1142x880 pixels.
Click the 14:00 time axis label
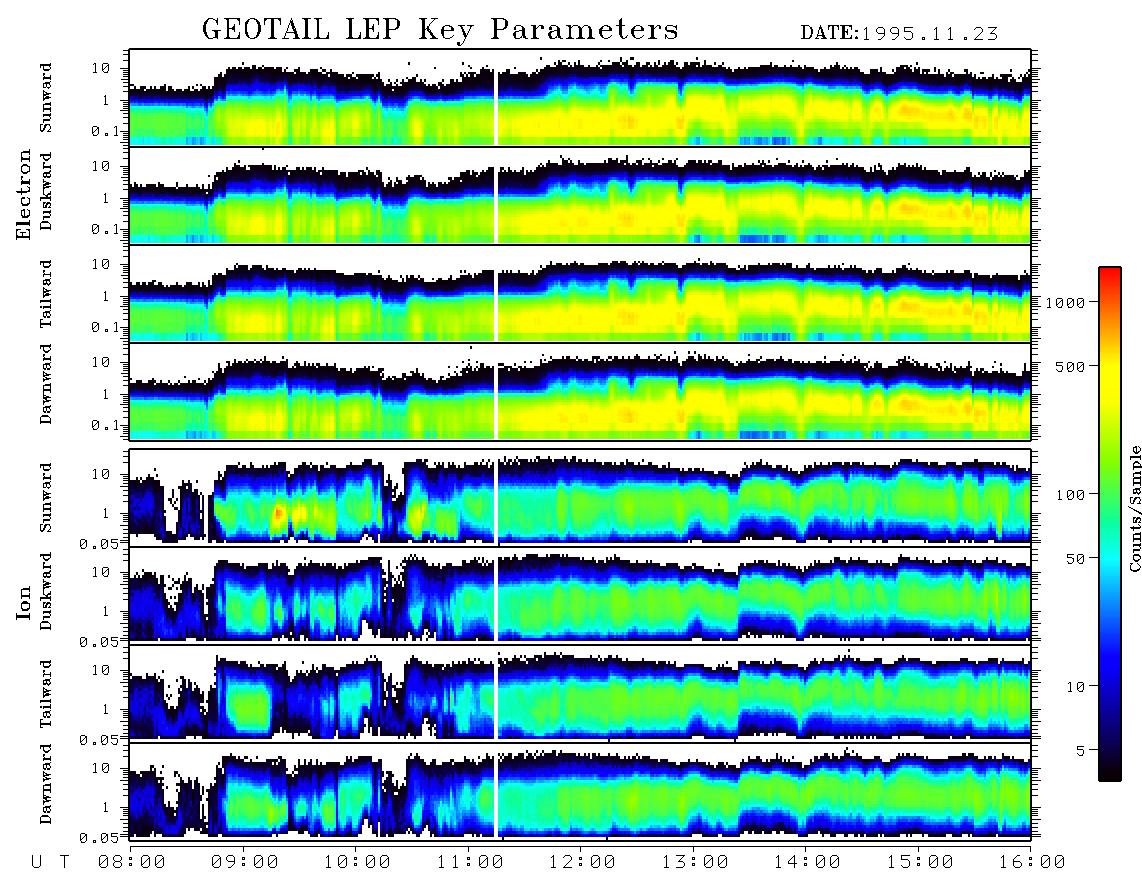click(808, 862)
